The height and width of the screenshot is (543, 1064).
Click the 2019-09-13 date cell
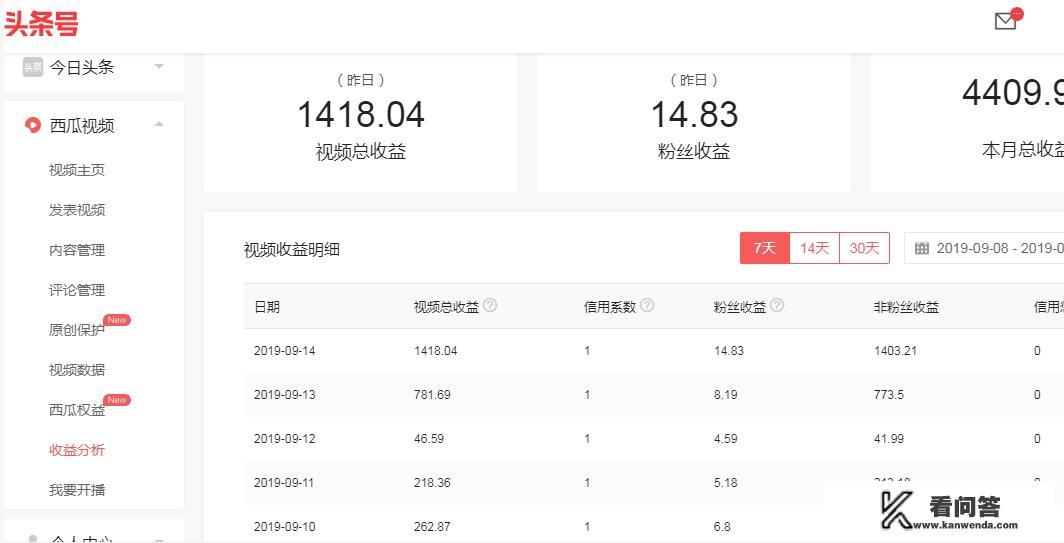coord(284,394)
